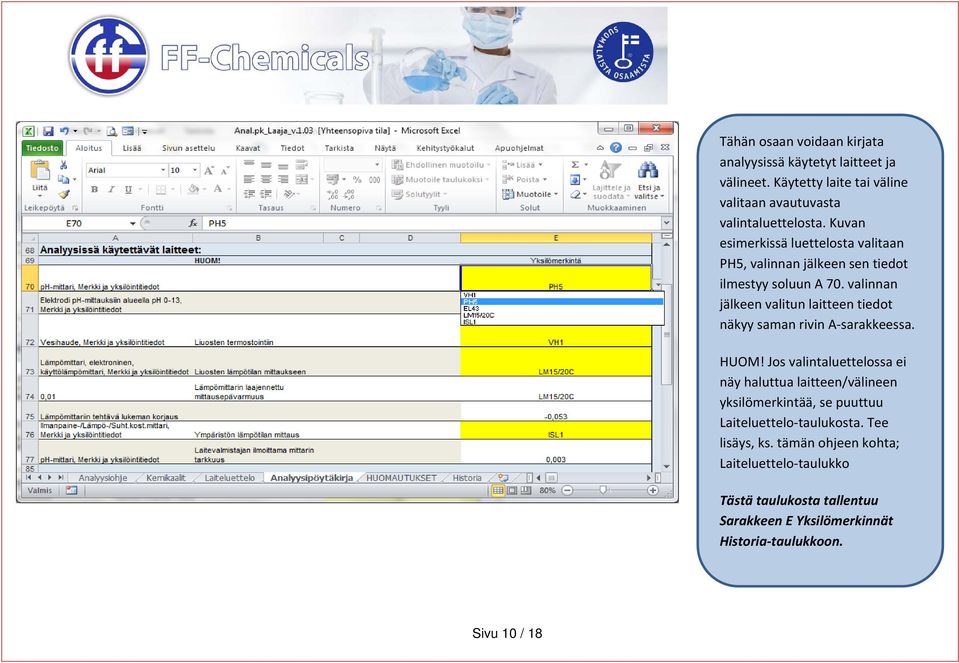This screenshot has height=663, width=959.
Task: Expand the formula bar with its chevron
Action: (666, 223)
